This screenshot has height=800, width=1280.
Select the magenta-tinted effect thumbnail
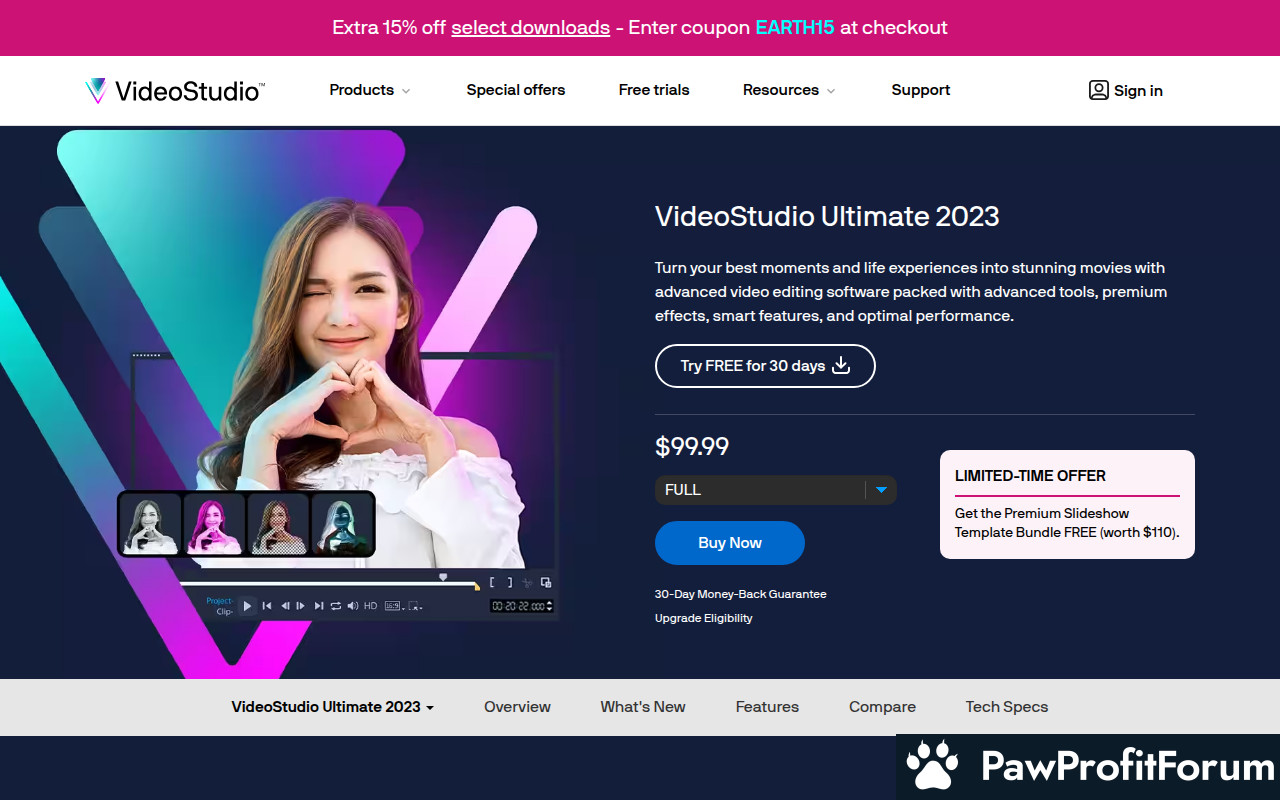pyautogui.click(x=214, y=524)
